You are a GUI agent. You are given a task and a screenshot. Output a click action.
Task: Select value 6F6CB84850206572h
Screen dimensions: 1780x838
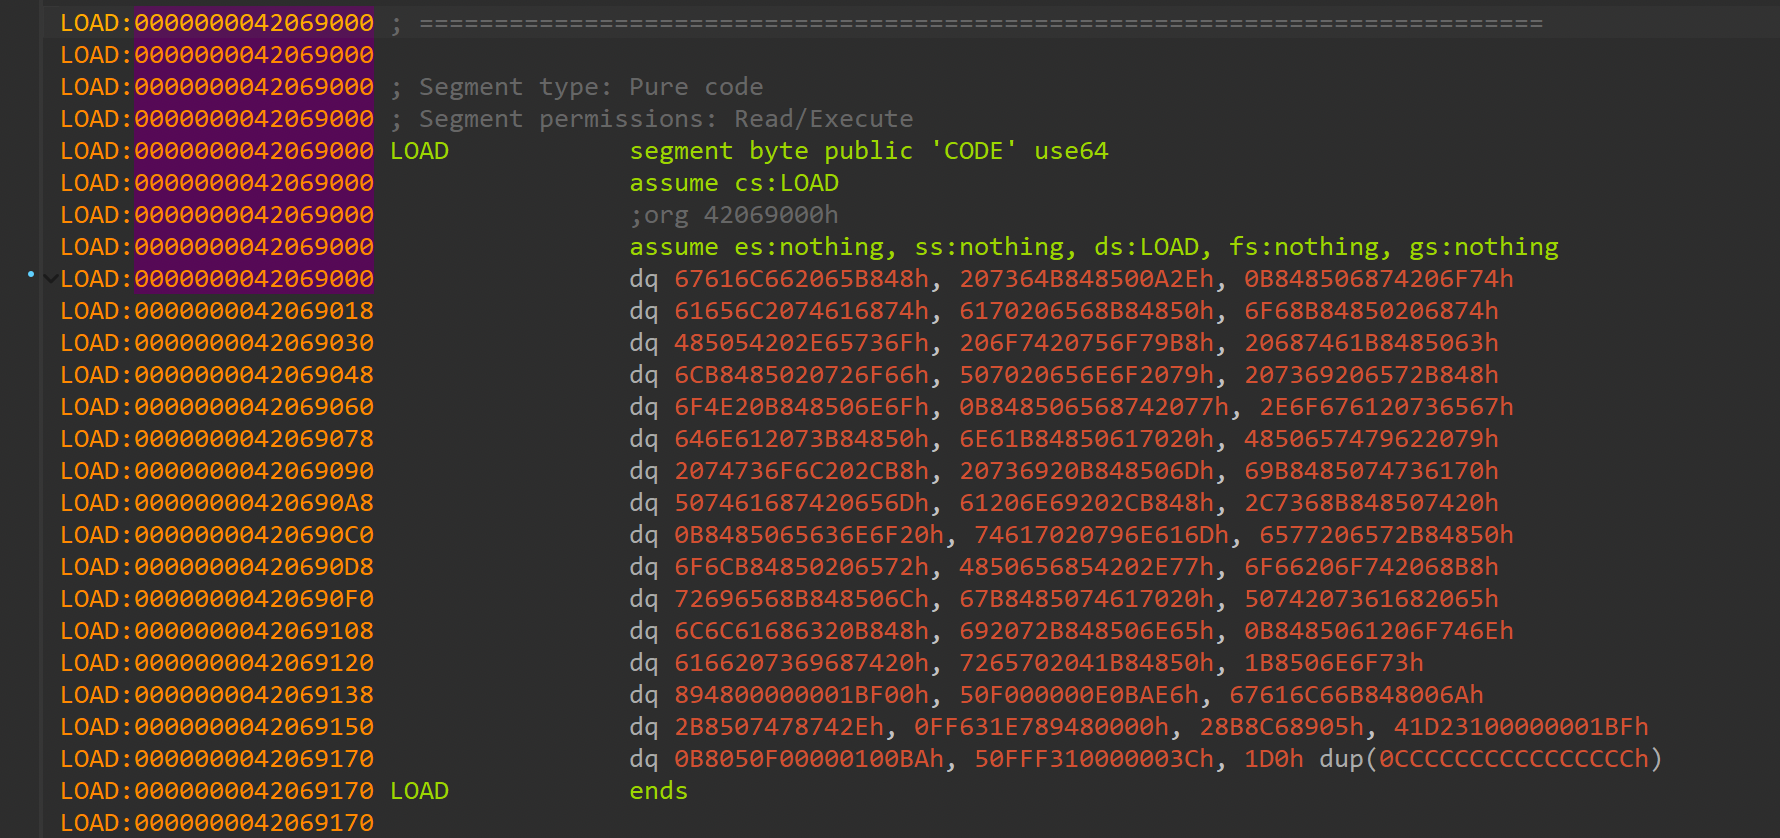(801, 567)
